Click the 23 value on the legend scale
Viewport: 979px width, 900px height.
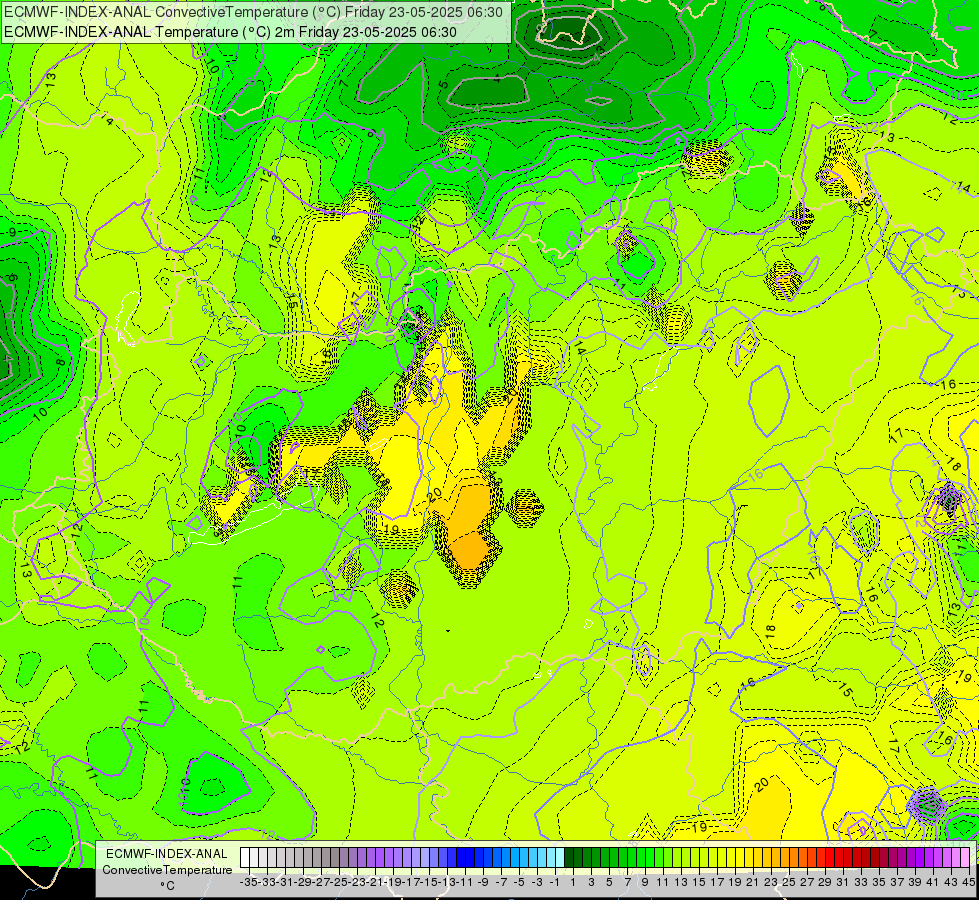pos(771,882)
